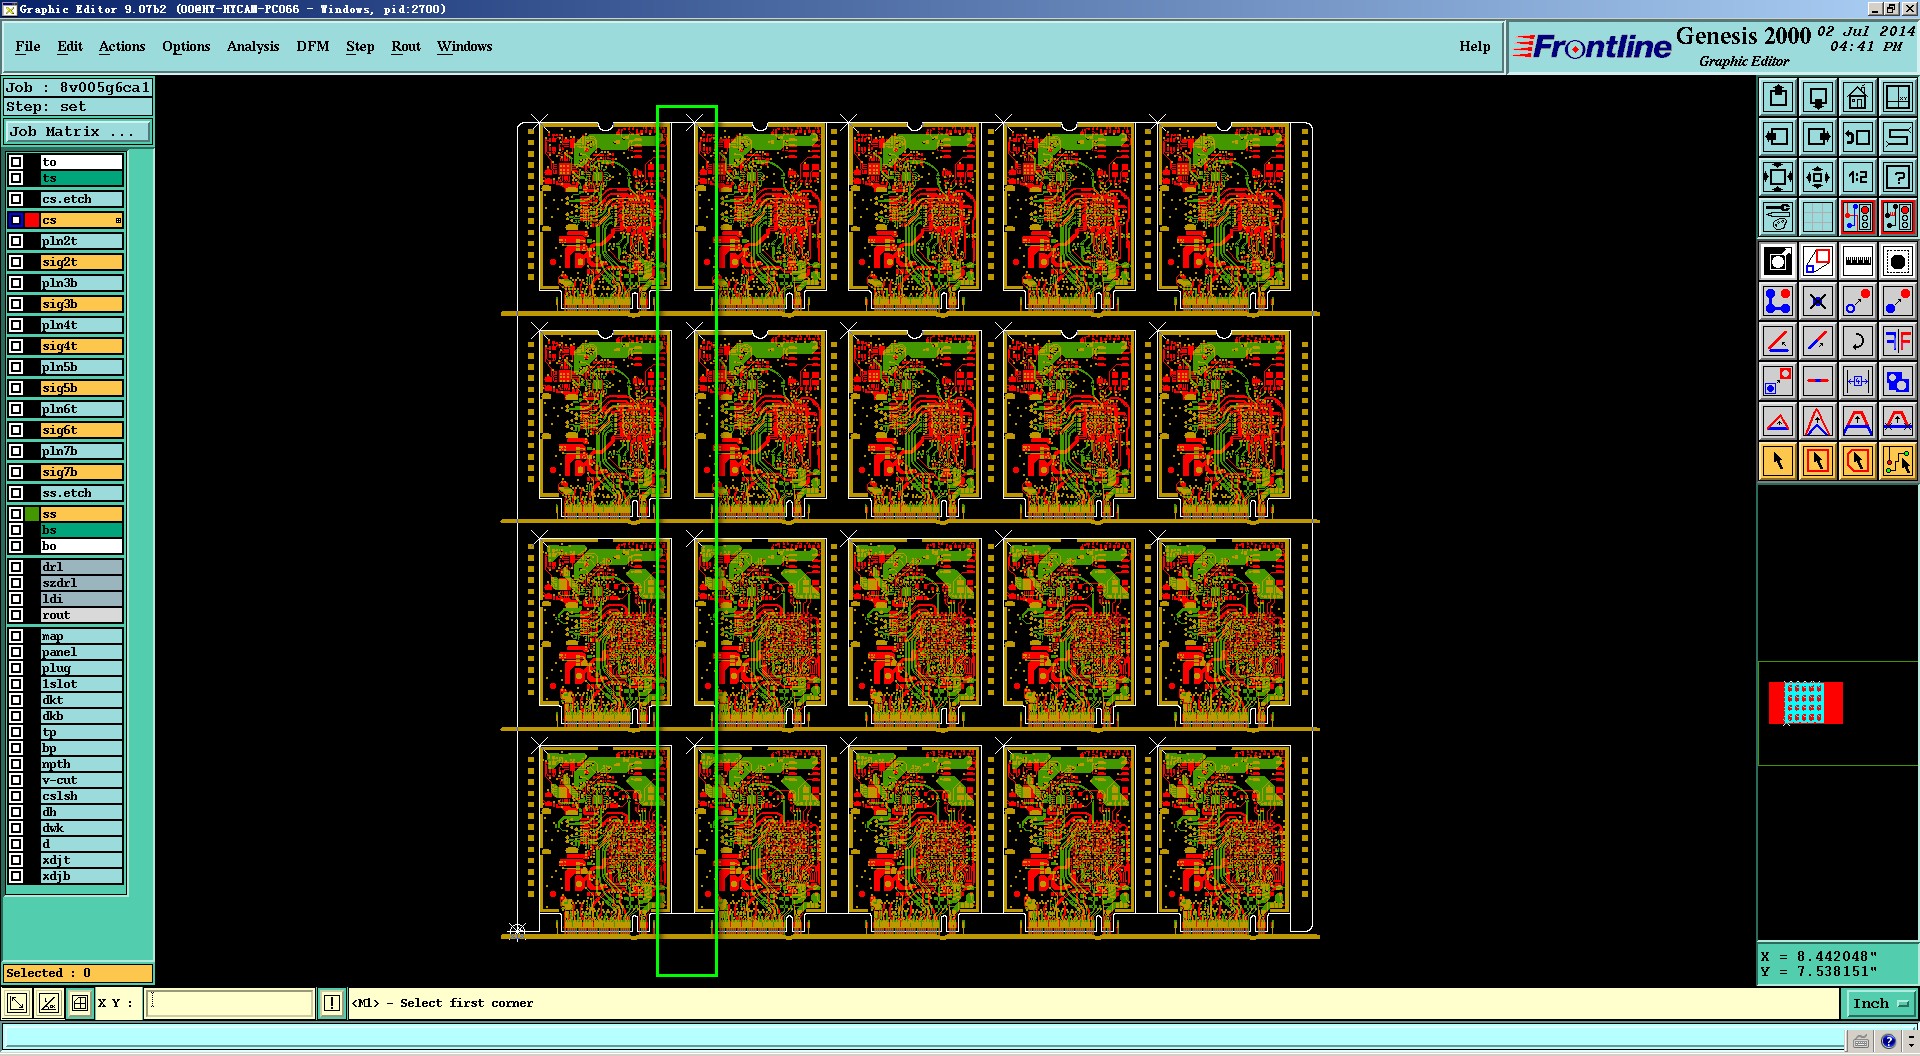Select the polygon-area select arrow tool

[1858, 461]
